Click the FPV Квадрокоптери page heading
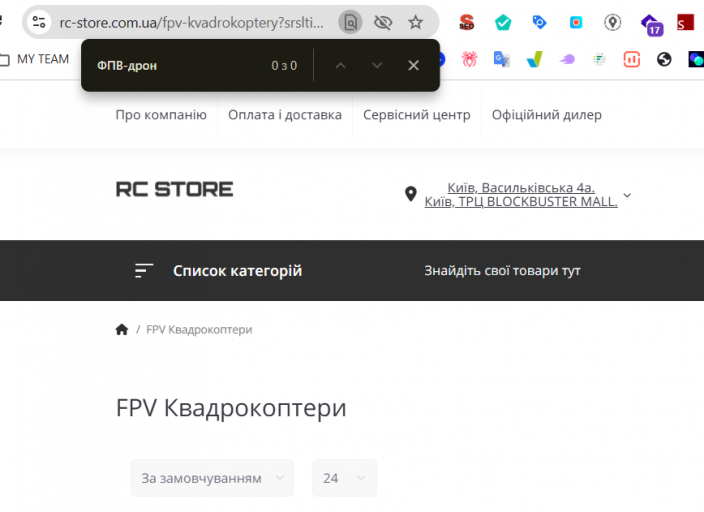The image size is (704, 512). tap(231, 409)
